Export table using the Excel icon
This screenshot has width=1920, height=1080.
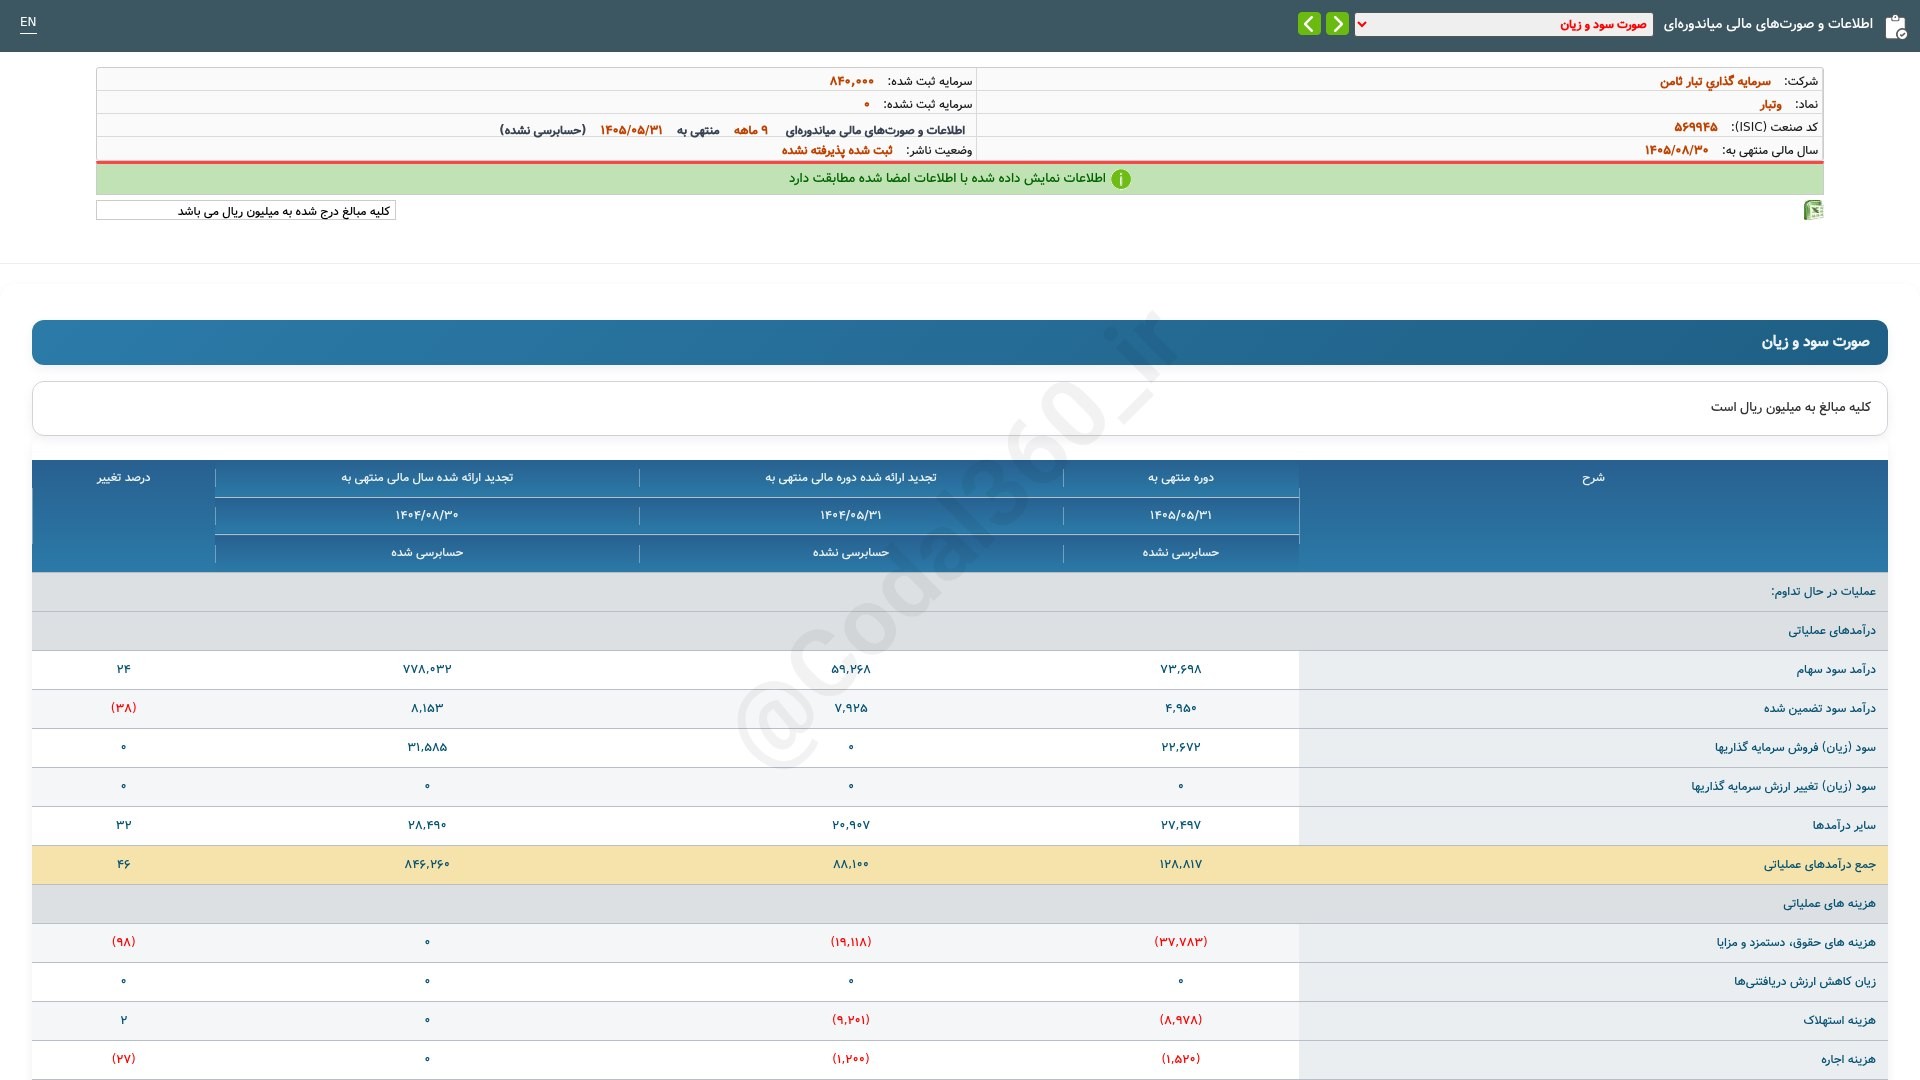[x=1813, y=210]
